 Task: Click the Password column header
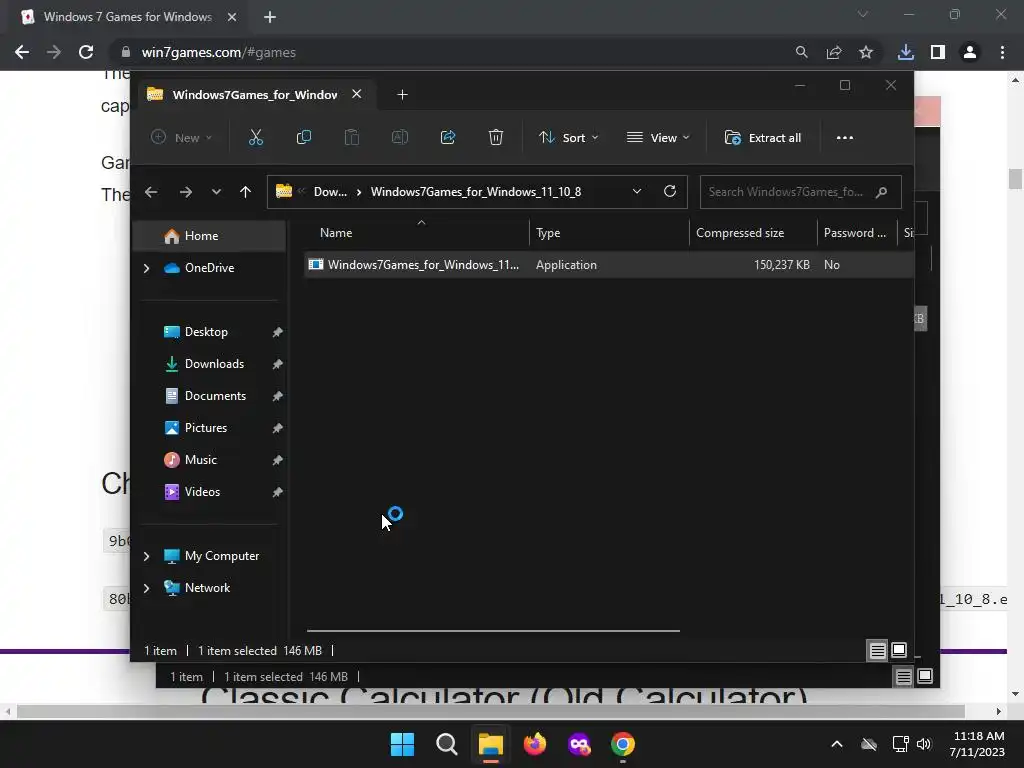855,233
